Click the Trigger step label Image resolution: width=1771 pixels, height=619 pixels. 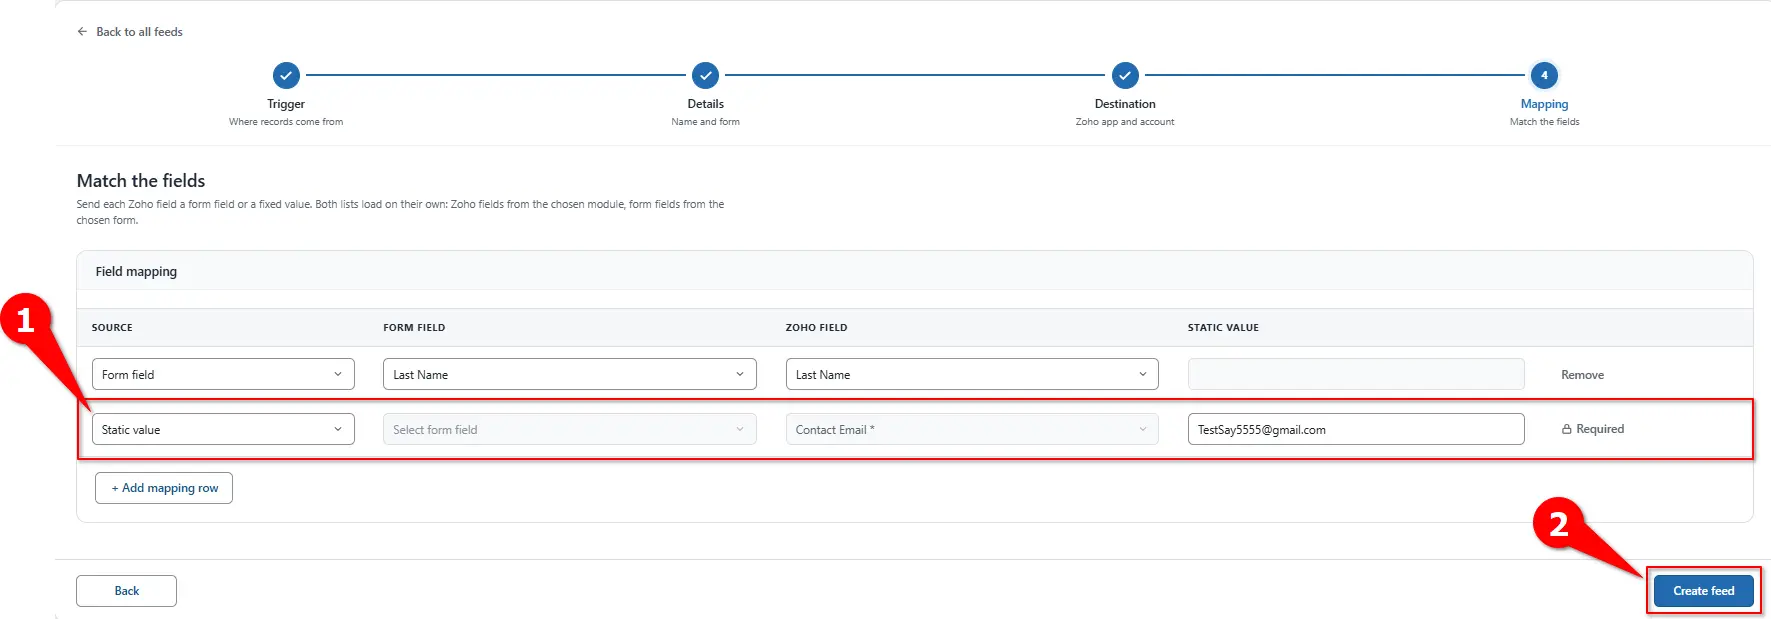286,104
